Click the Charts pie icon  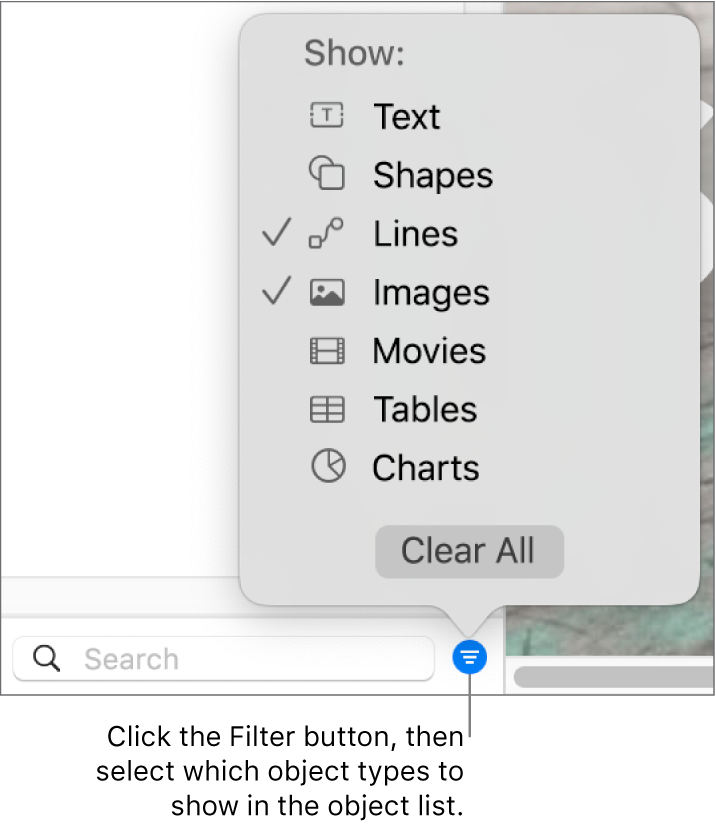(x=327, y=467)
